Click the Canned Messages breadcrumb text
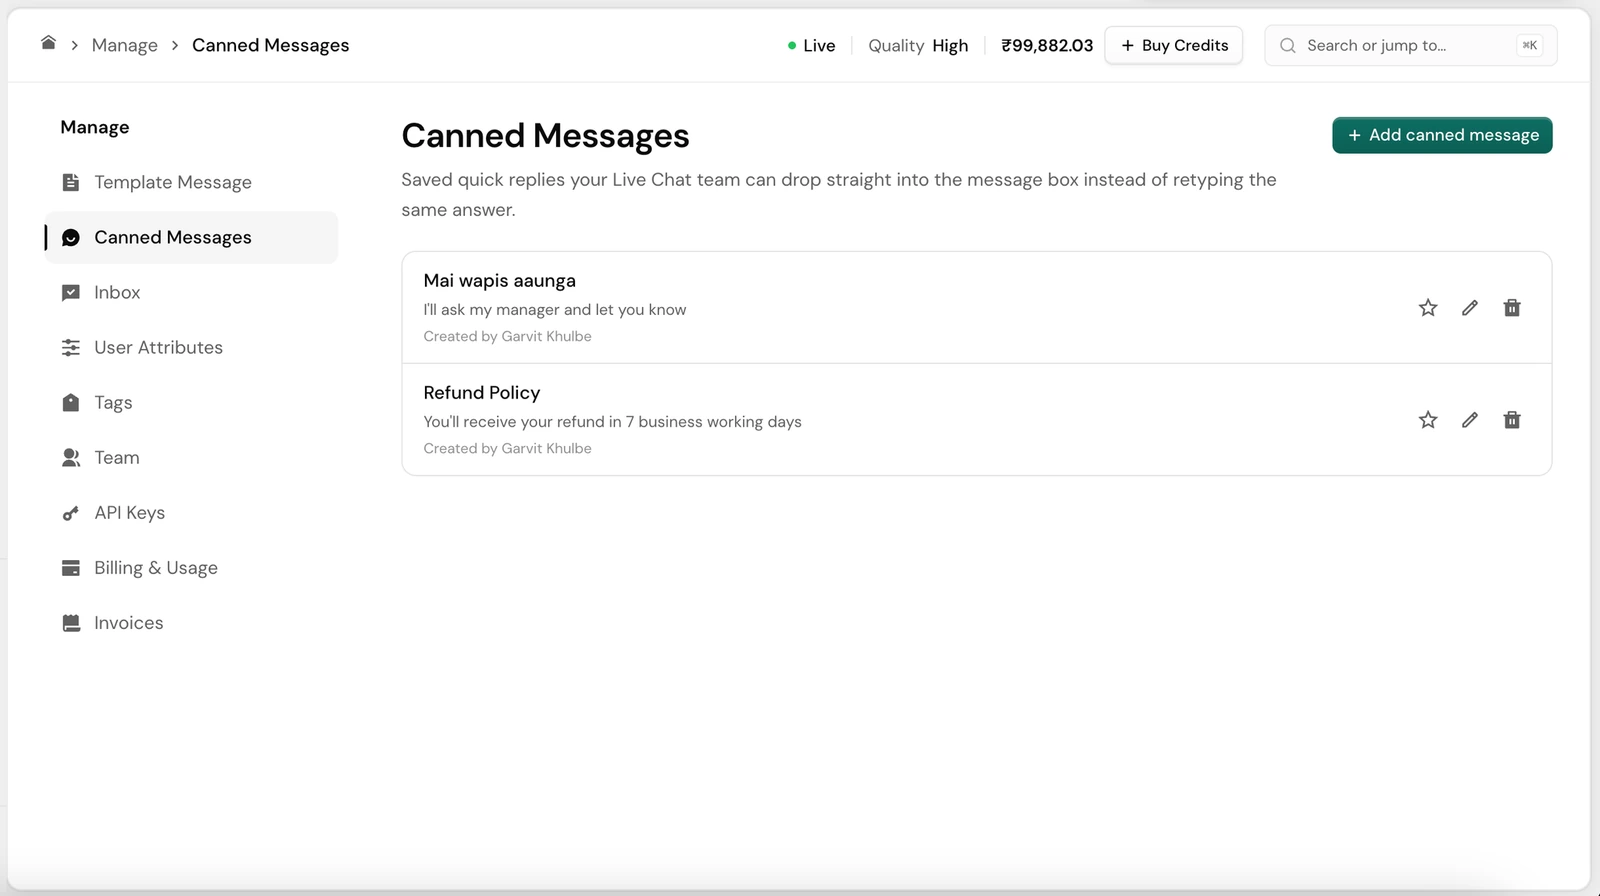 [x=270, y=45]
